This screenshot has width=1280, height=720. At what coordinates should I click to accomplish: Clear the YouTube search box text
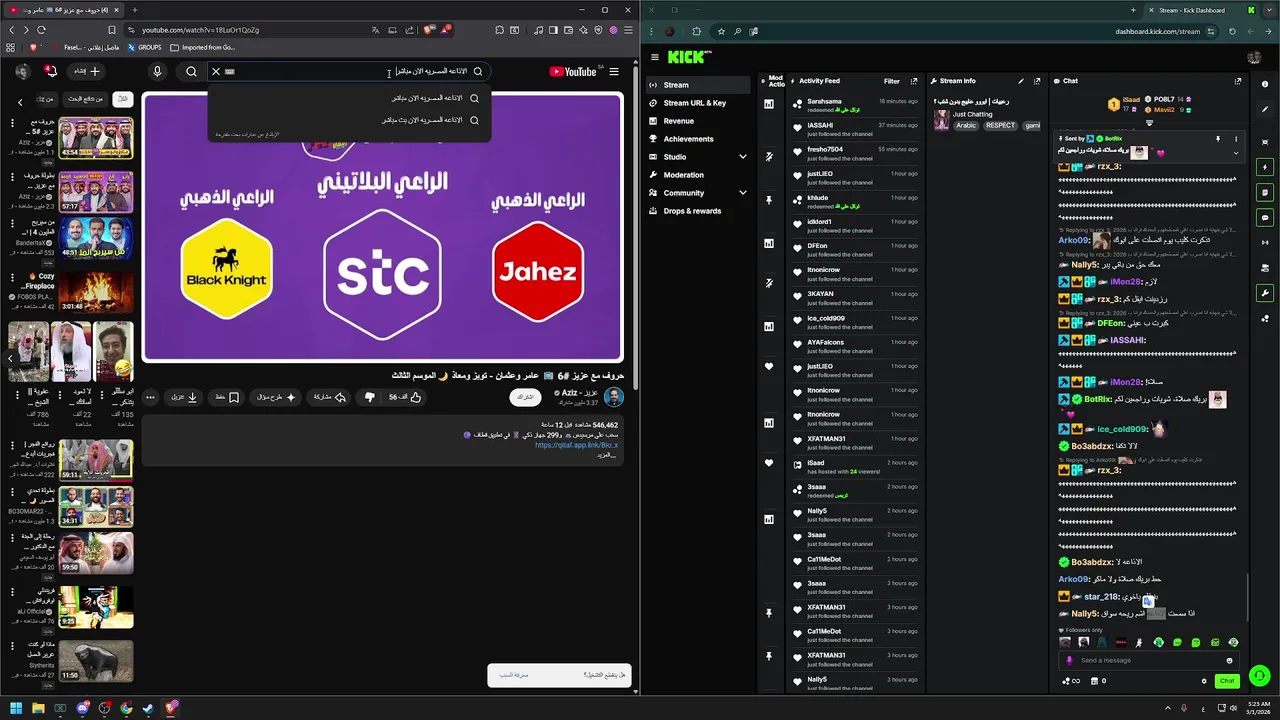tap(215, 71)
